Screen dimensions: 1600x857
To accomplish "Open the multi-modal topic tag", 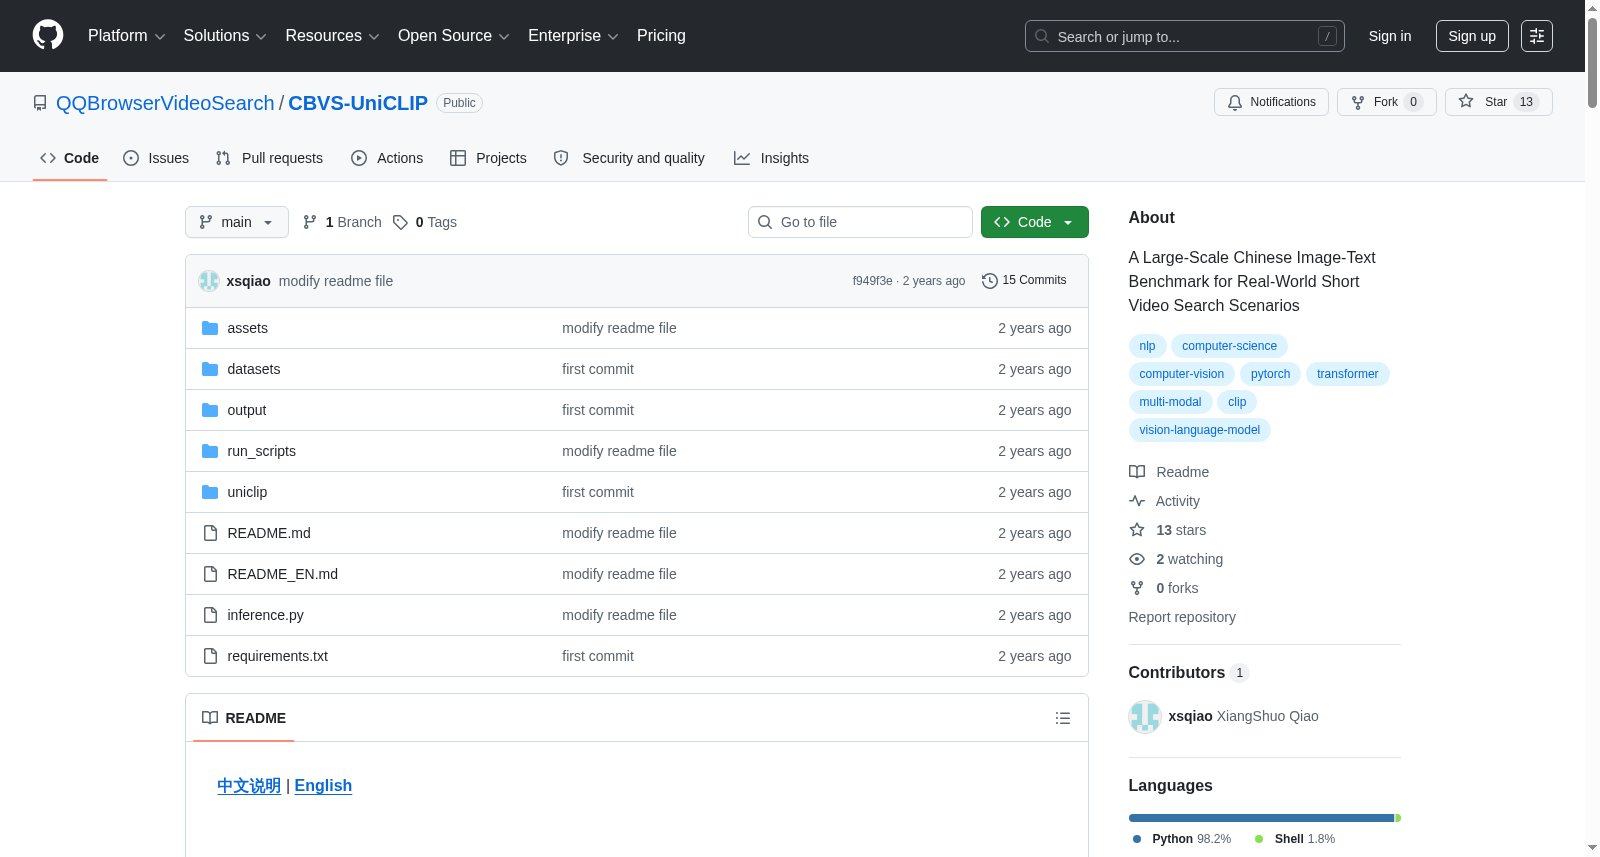I will [x=1170, y=402].
